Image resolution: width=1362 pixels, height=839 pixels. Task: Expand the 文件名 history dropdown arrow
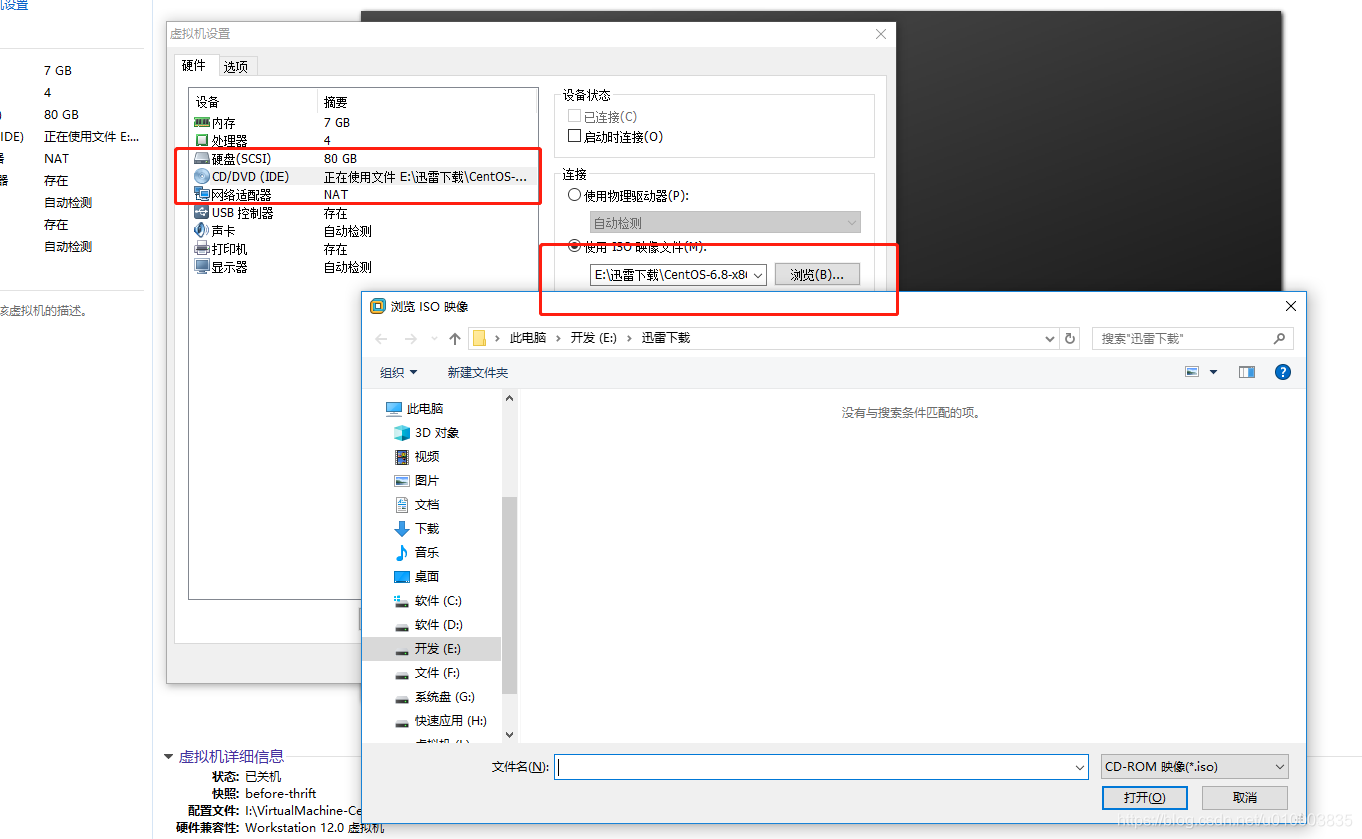point(1079,767)
